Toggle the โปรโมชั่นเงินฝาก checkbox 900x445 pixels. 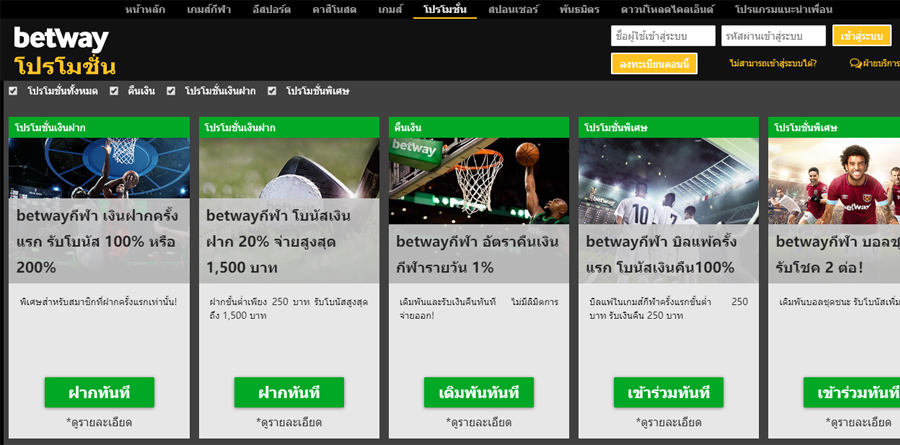click(x=171, y=91)
